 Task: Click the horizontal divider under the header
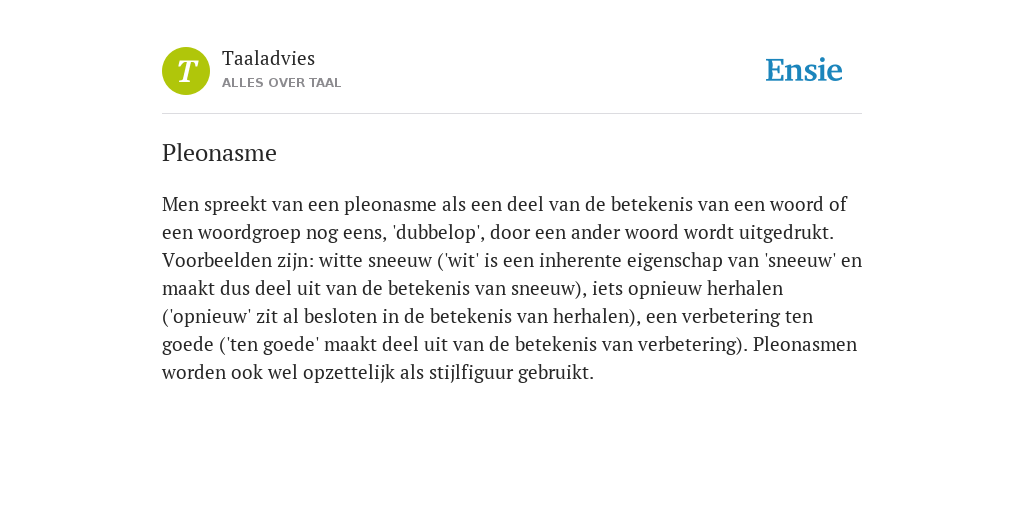(512, 114)
